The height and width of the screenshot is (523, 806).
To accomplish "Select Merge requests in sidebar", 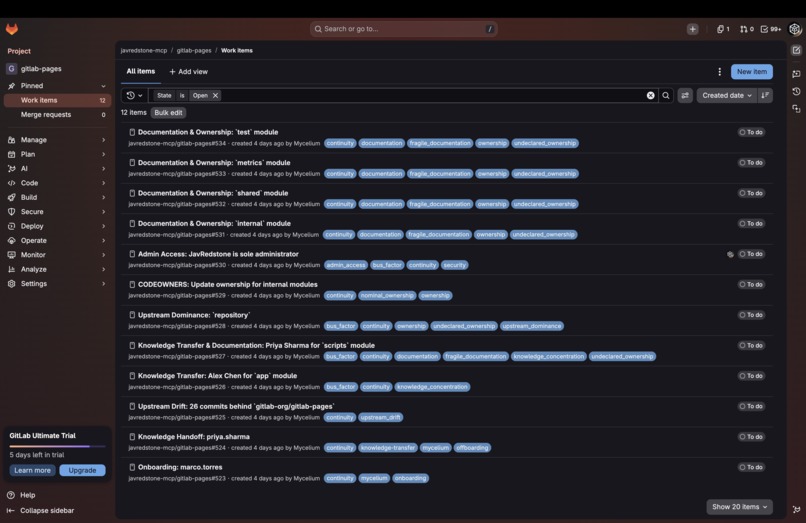I will tap(57, 115).
